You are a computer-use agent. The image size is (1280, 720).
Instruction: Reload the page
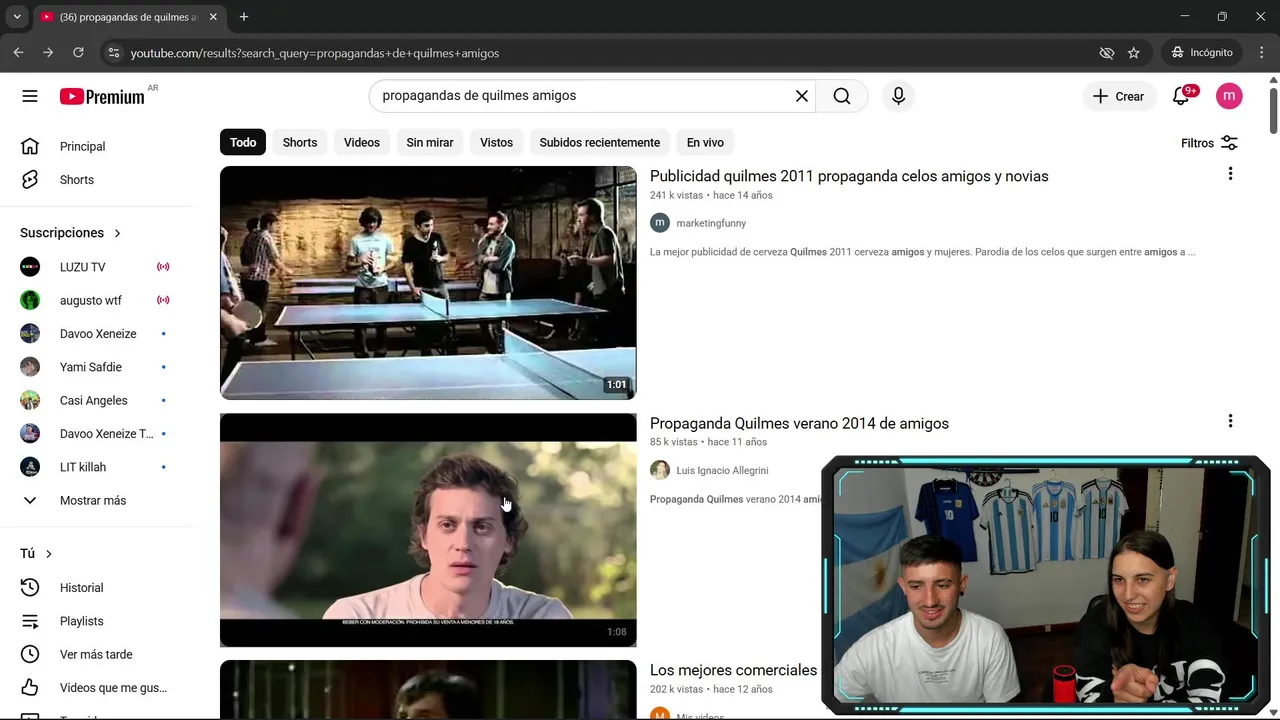pos(78,53)
